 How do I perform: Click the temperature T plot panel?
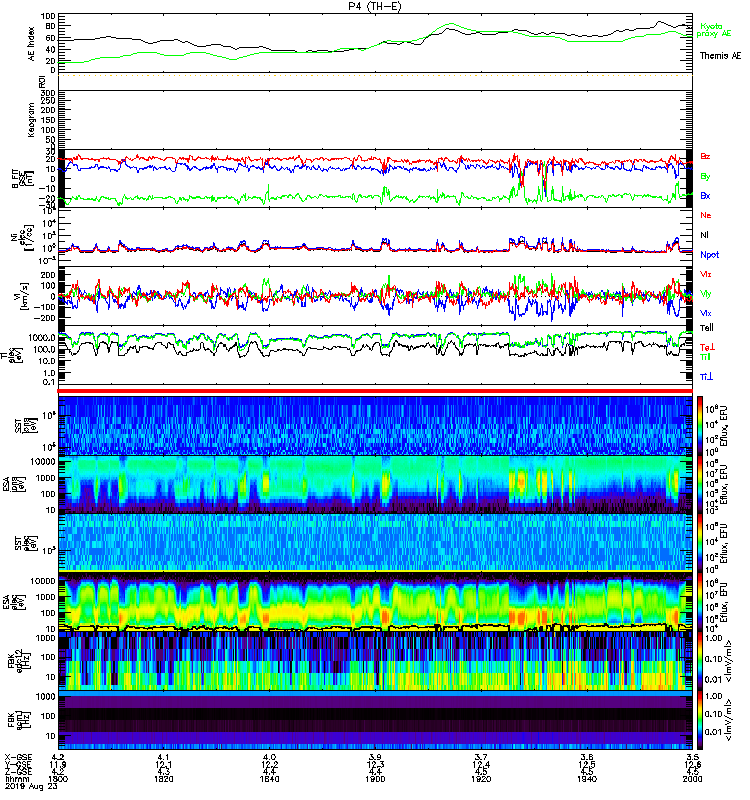pyautogui.click(x=375, y=355)
